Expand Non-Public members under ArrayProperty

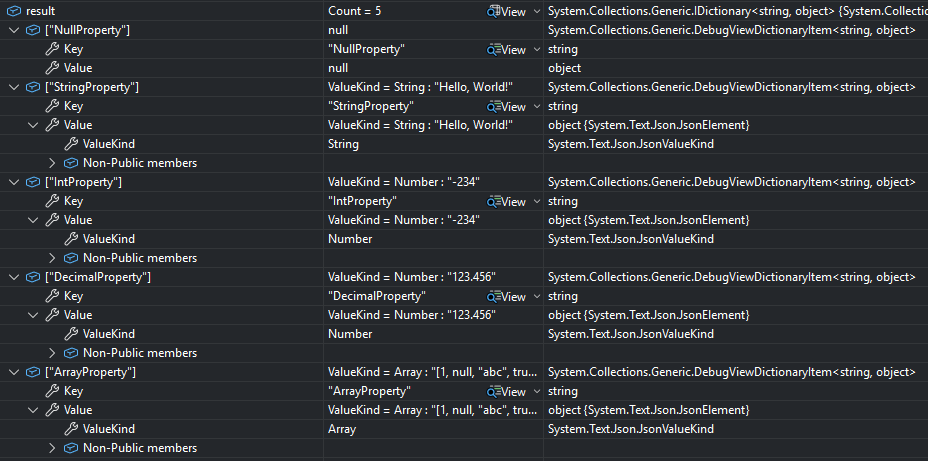click(x=52, y=448)
